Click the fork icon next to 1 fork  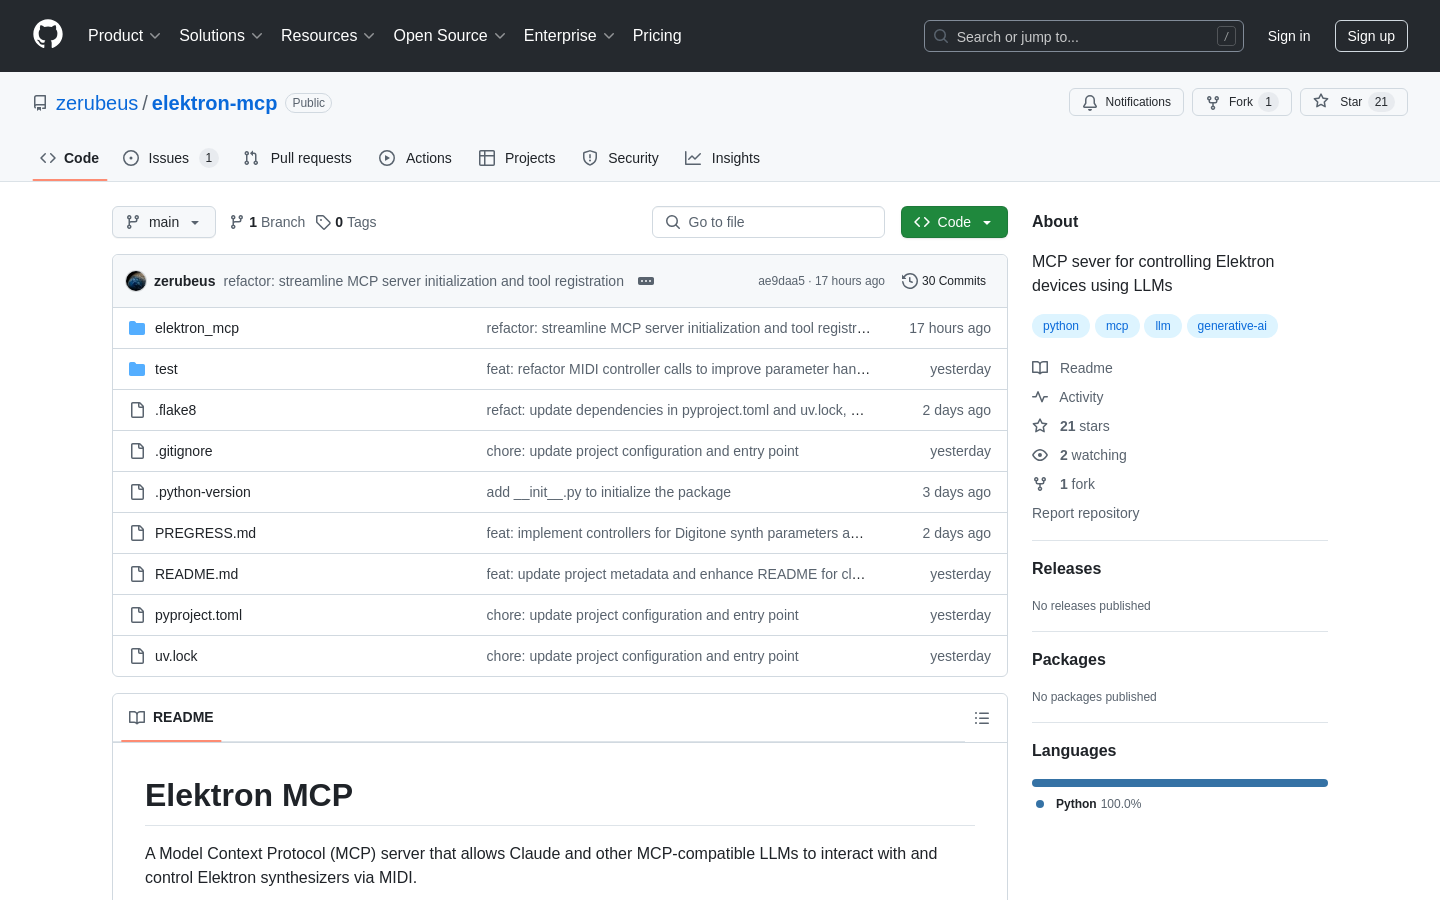click(x=1040, y=484)
